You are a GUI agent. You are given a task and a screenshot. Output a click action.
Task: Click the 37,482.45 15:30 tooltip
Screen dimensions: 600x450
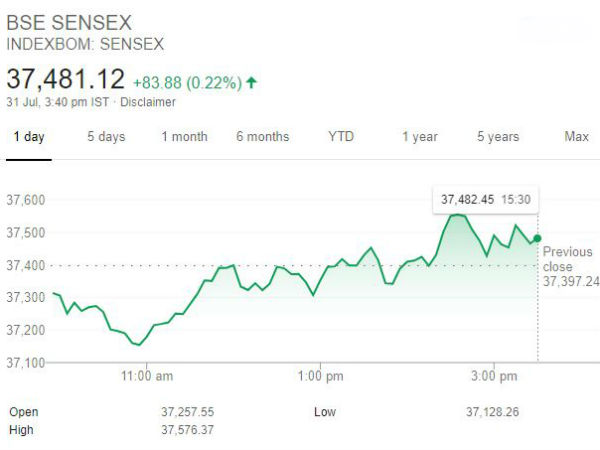click(x=486, y=200)
